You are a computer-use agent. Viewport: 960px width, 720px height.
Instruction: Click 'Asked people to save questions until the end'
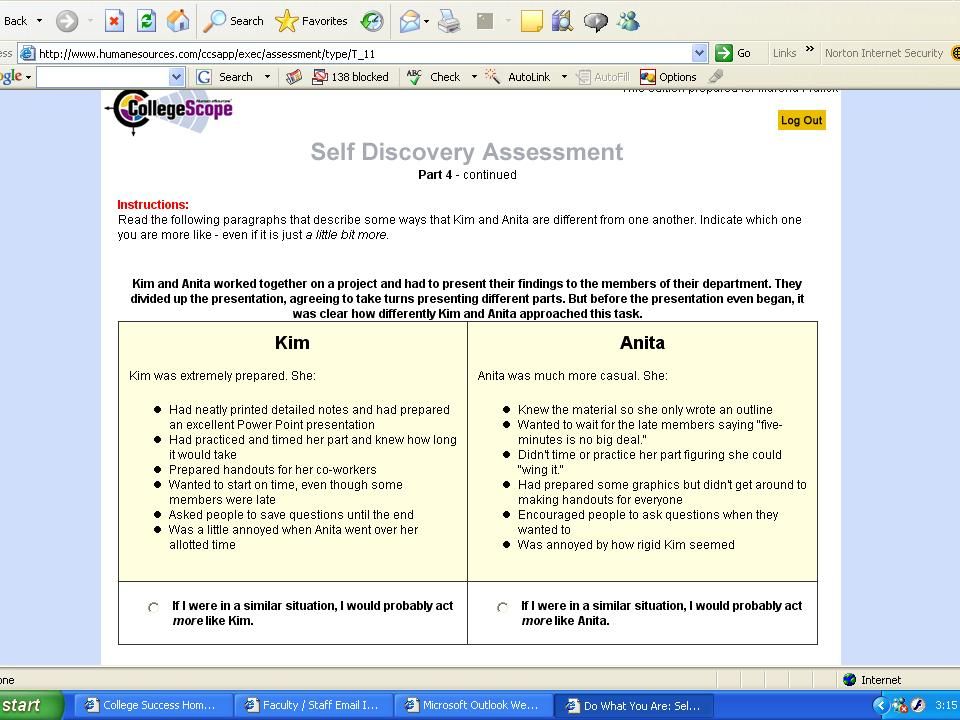pos(291,515)
